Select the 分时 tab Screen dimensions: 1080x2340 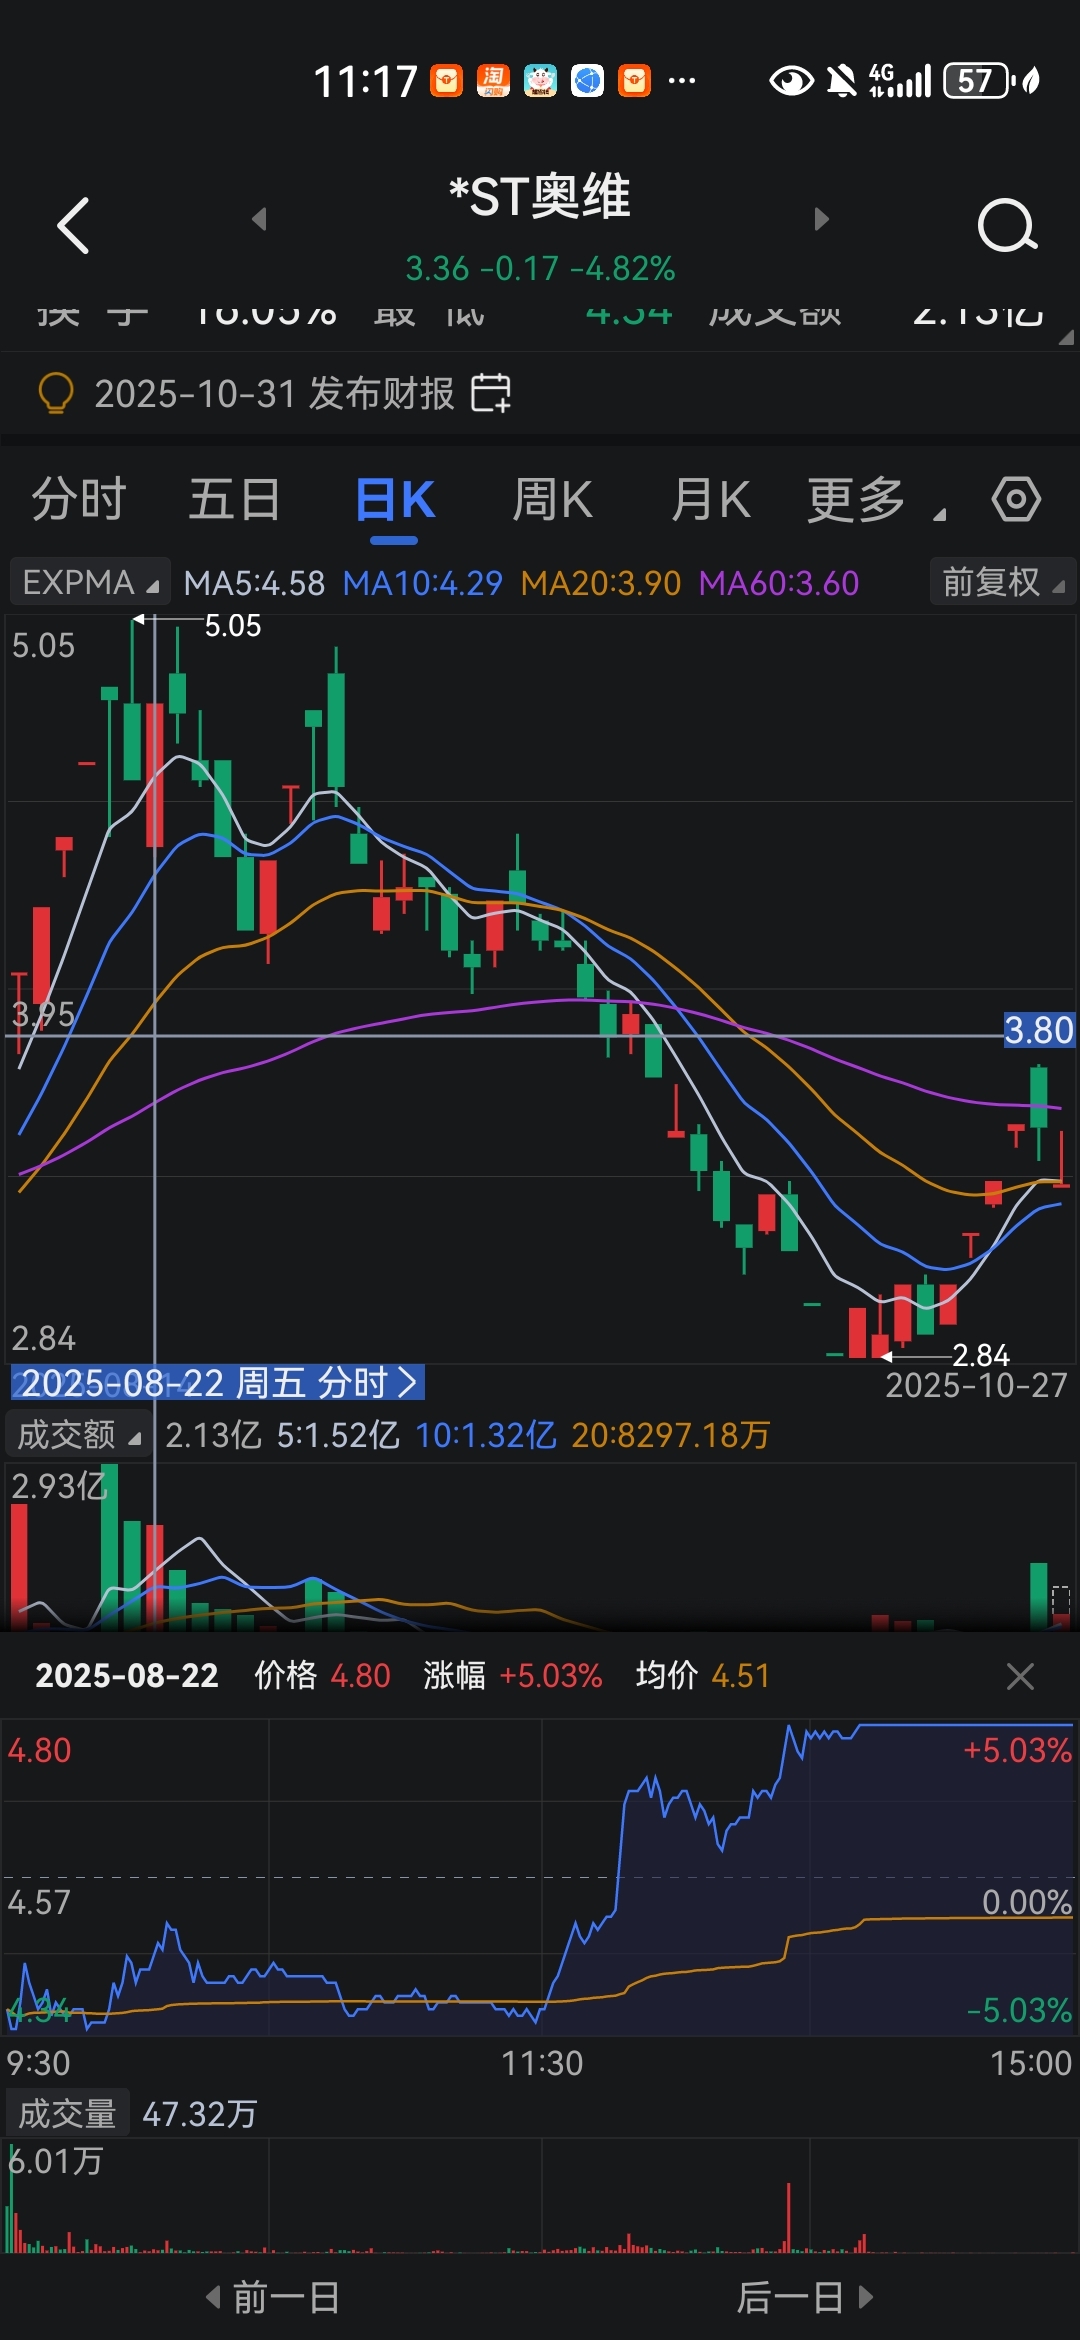click(79, 499)
